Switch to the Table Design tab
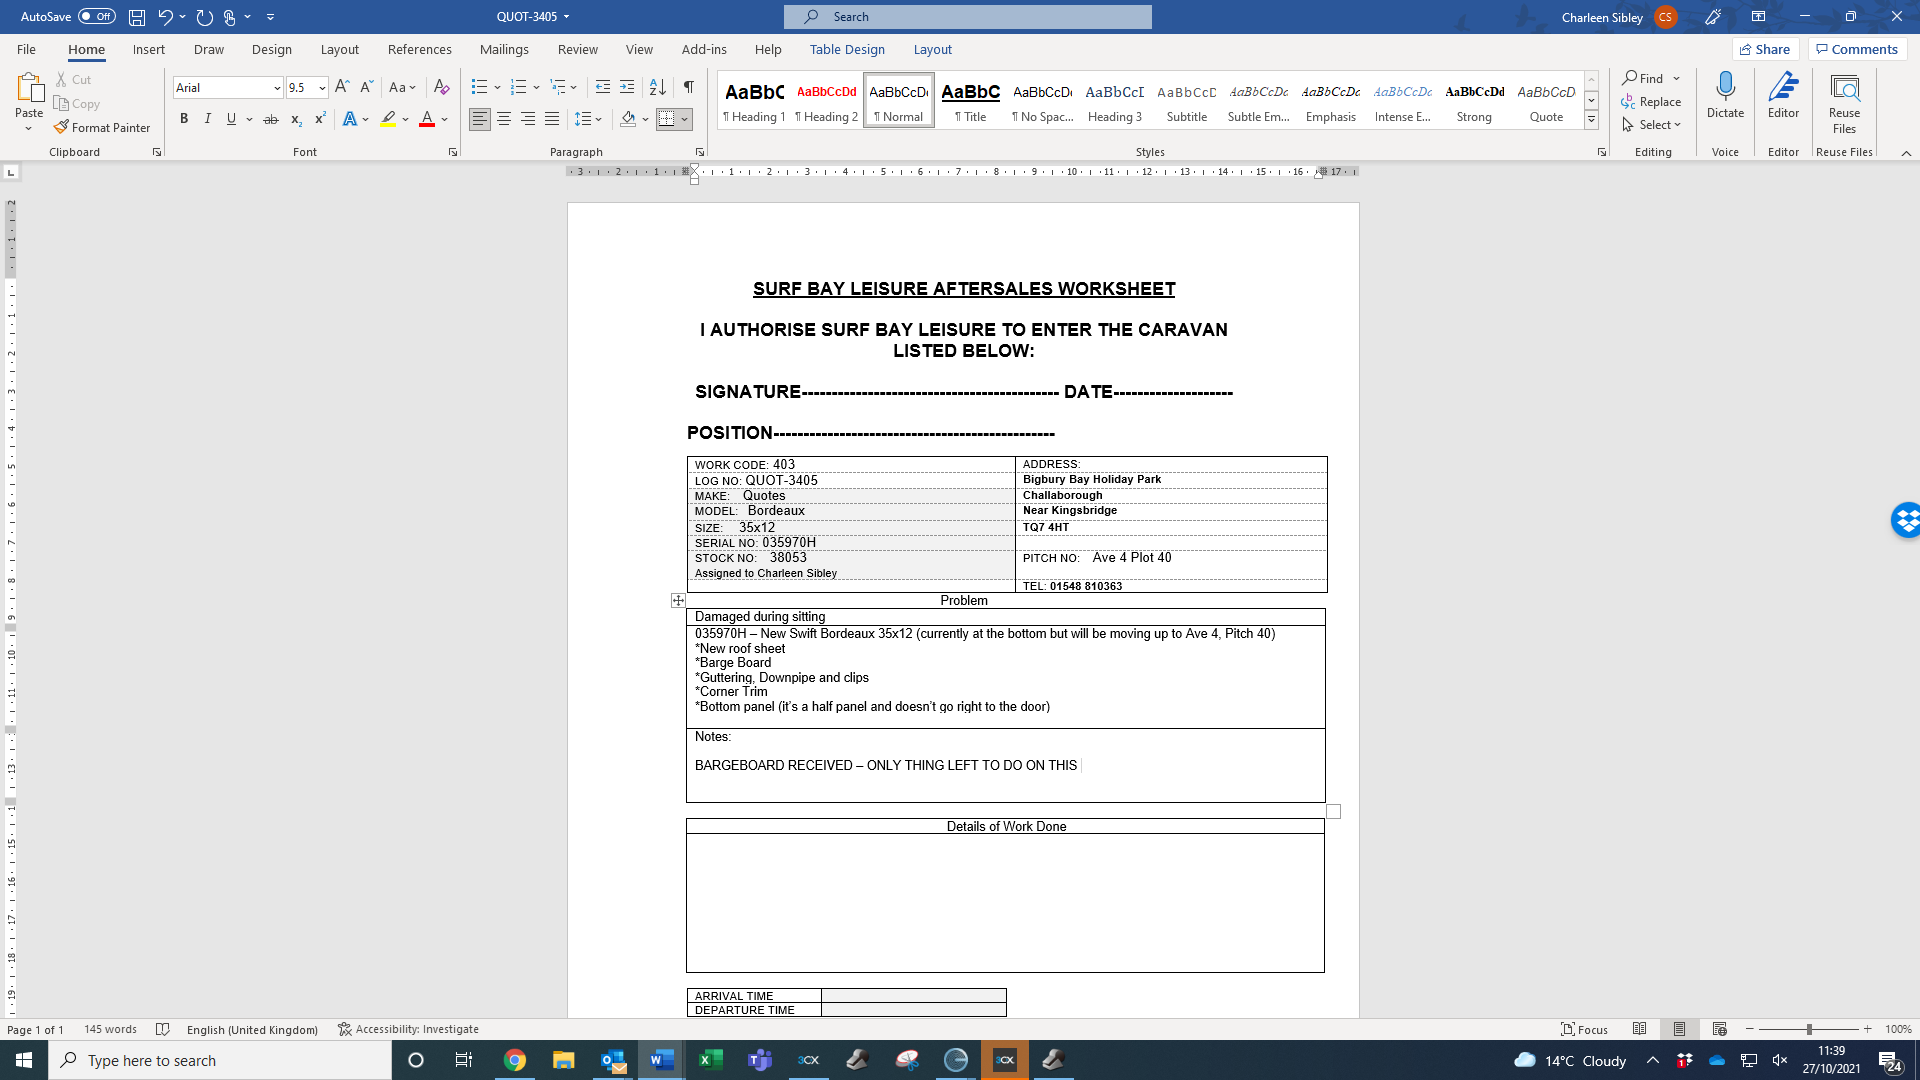Screen dimensions: 1920x1080 click(847, 49)
